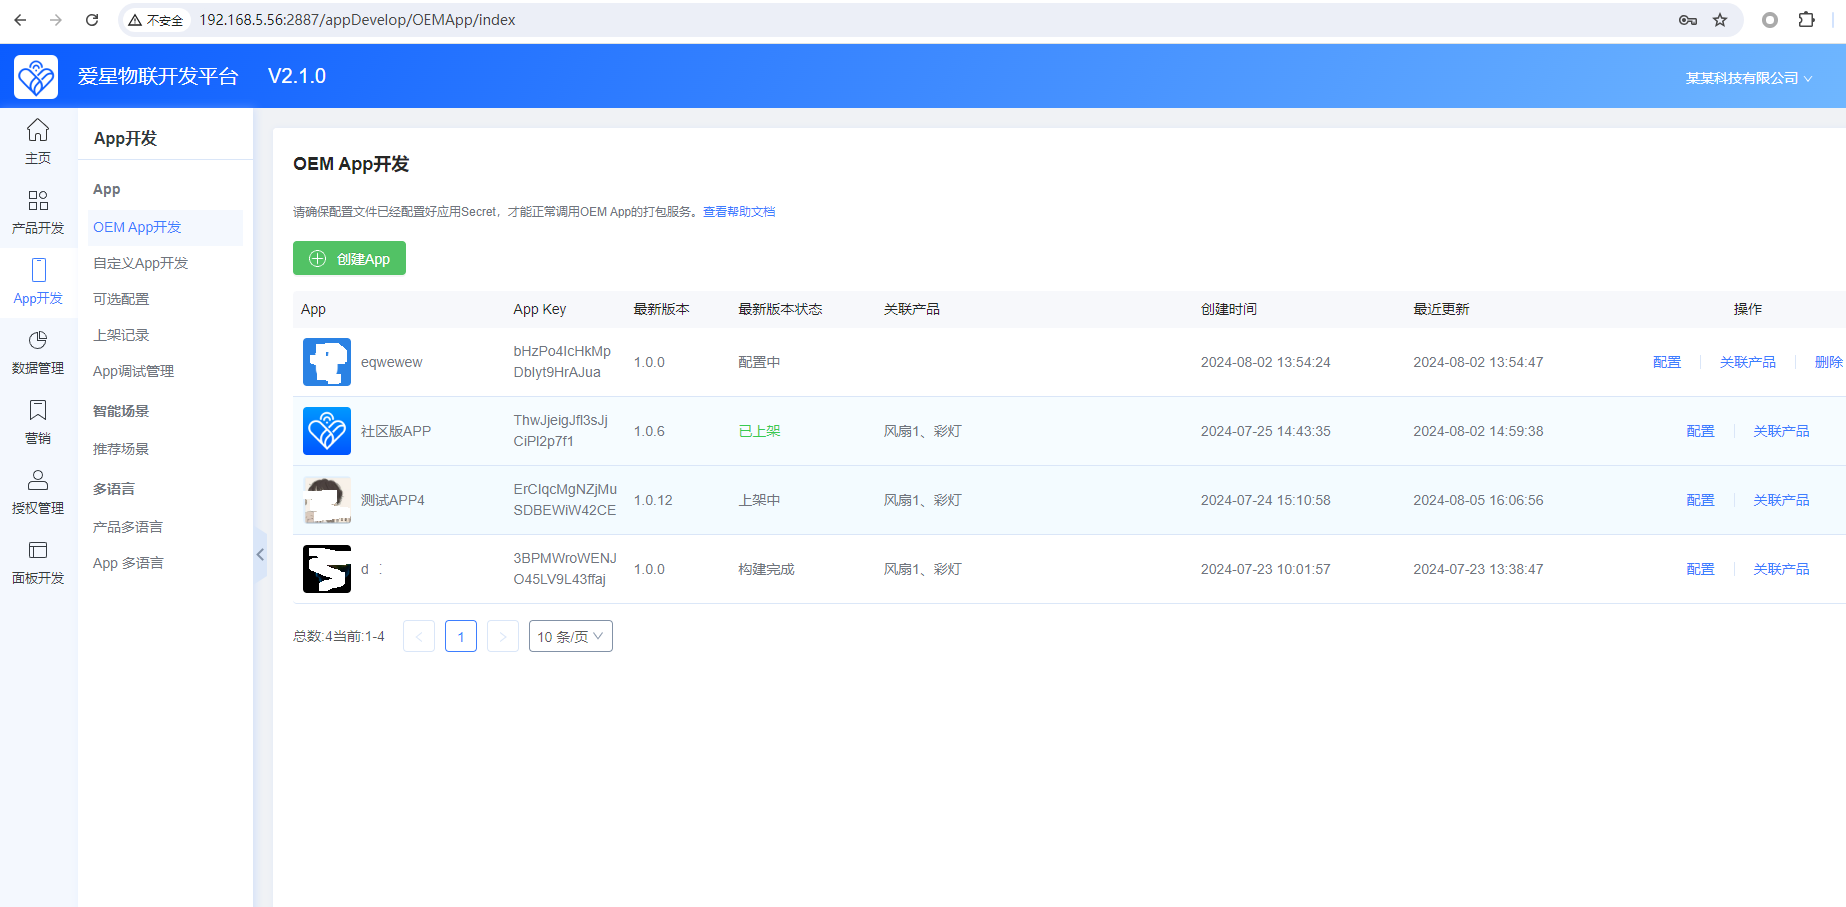
Task: Click 配置 for eqwewew row
Action: [x=1667, y=362]
